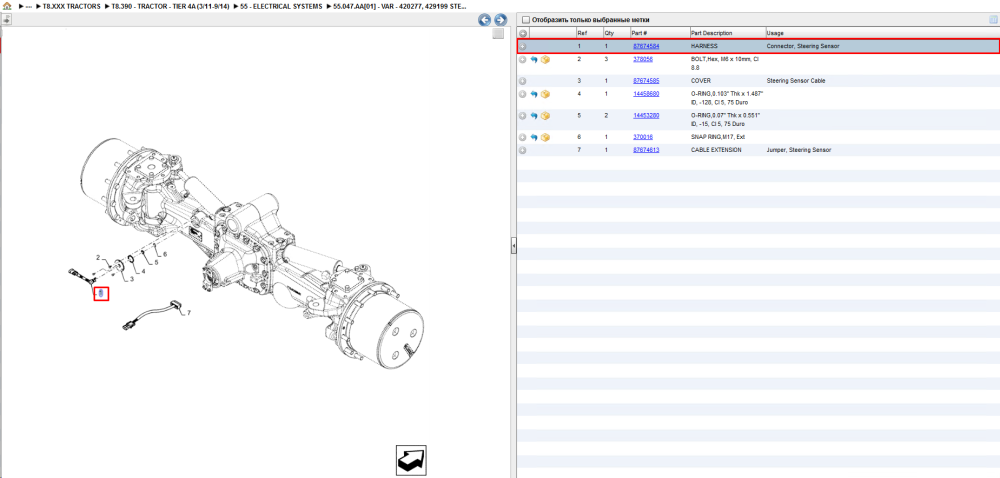
Task: Click the plus icon in the table header
Action: pos(522,33)
